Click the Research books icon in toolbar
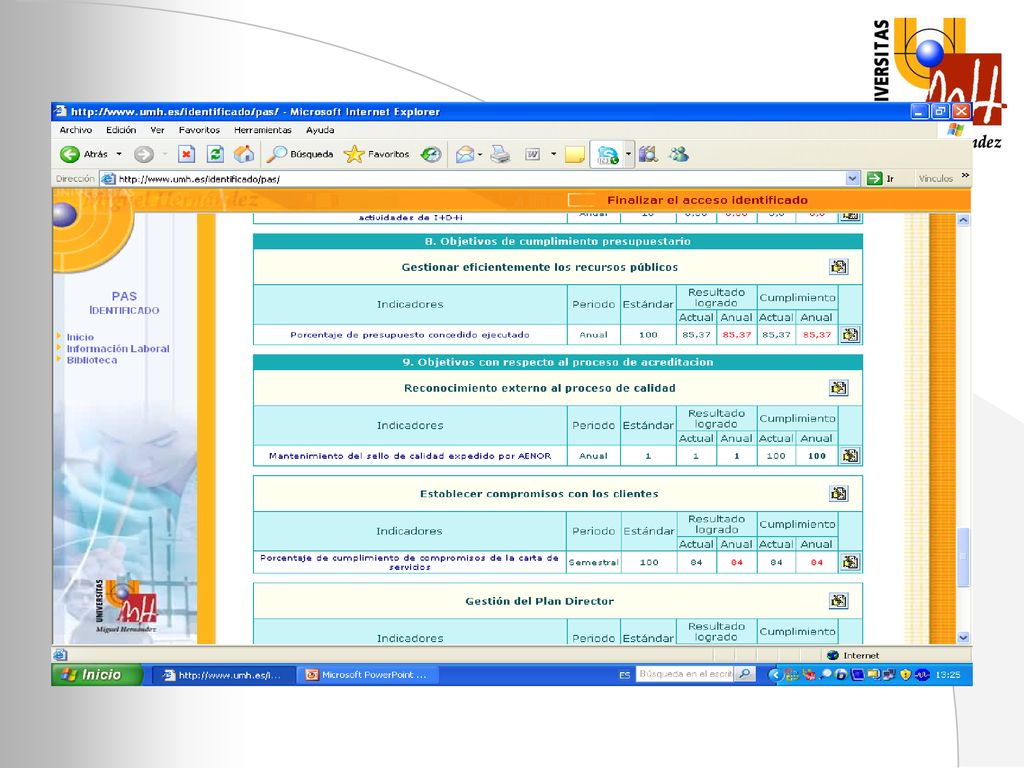Image resolution: width=1024 pixels, height=768 pixels. pyautogui.click(x=648, y=154)
